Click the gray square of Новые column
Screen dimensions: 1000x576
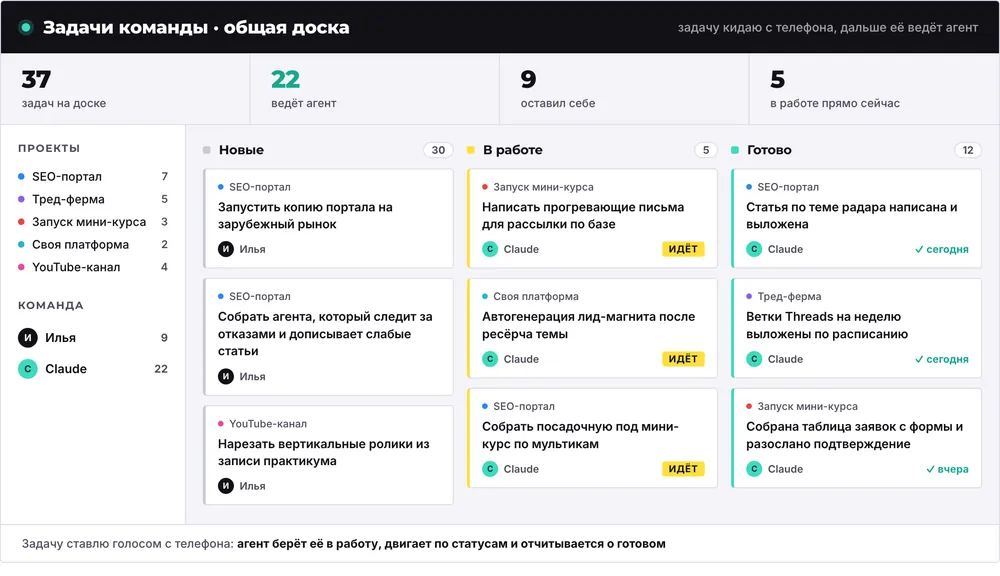(x=207, y=150)
